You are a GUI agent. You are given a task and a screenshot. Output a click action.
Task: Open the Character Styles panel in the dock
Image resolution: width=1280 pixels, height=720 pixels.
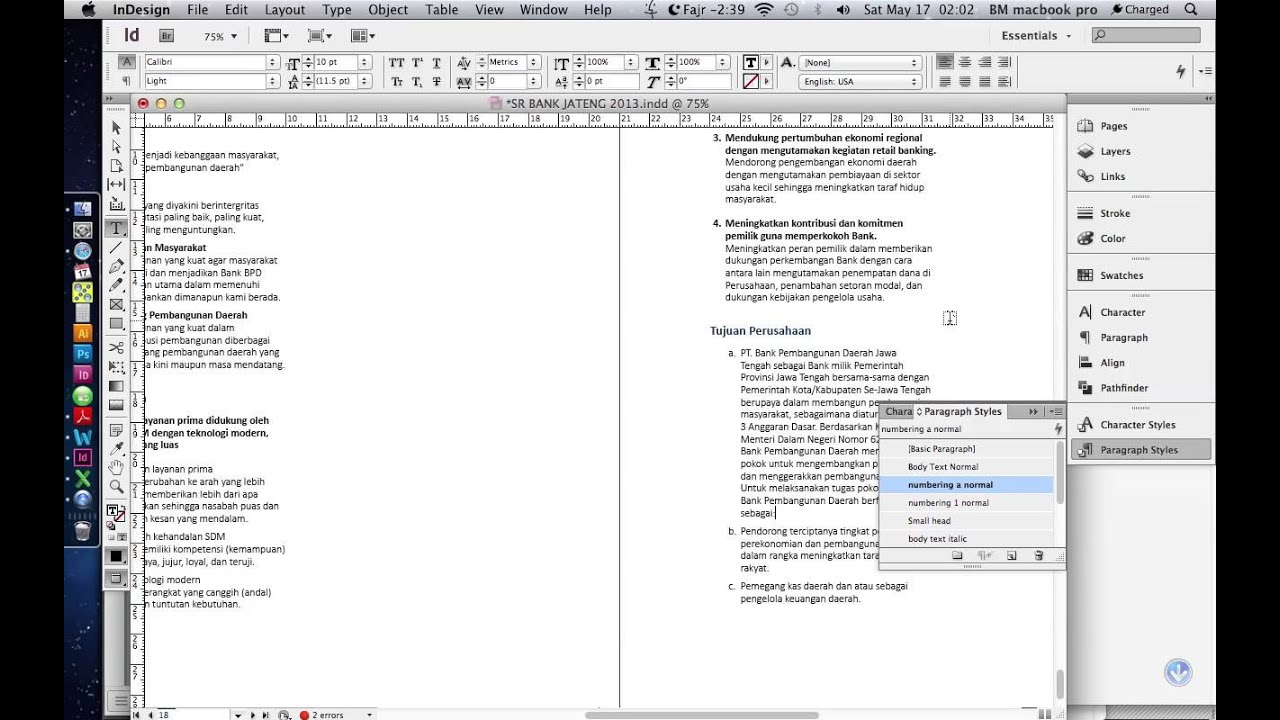tap(1138, 424)
